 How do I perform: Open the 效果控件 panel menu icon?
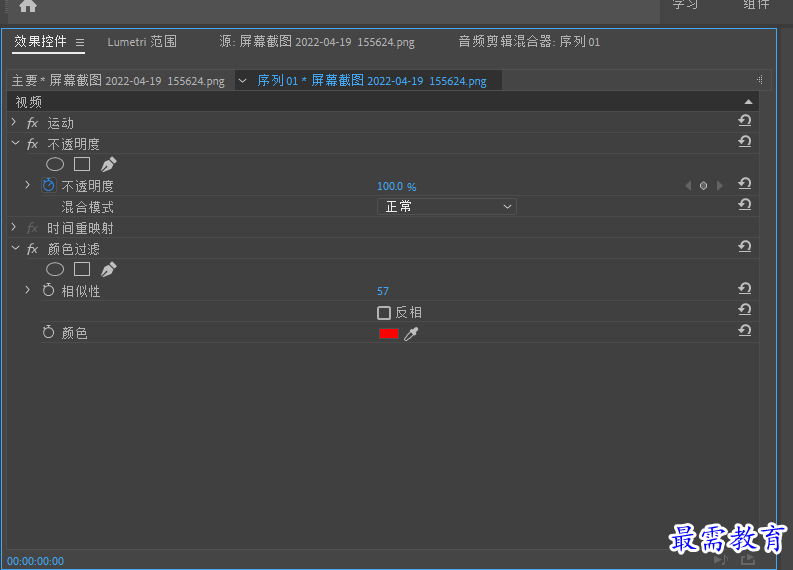(x=80, y=42)
